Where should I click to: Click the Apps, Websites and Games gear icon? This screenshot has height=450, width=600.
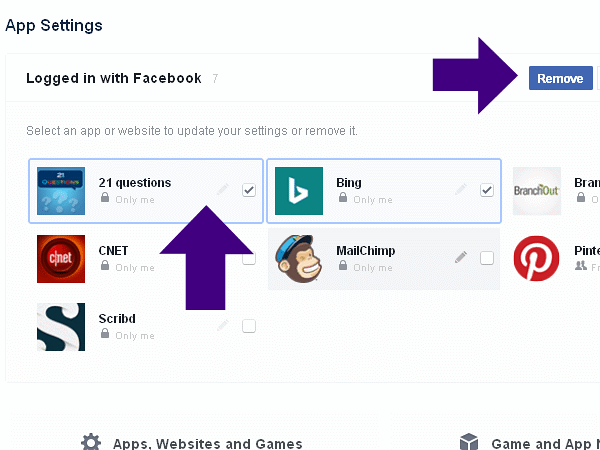91,442
